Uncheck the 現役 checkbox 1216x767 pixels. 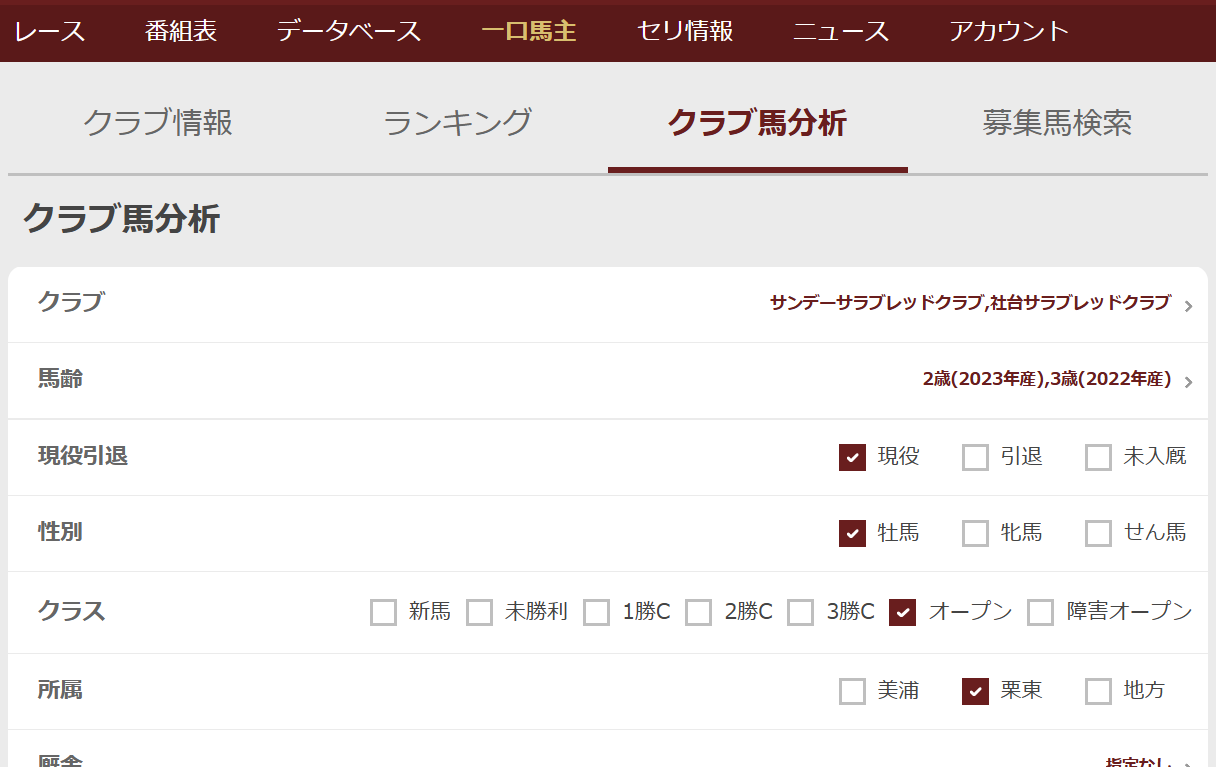click(x=852, y=457)
